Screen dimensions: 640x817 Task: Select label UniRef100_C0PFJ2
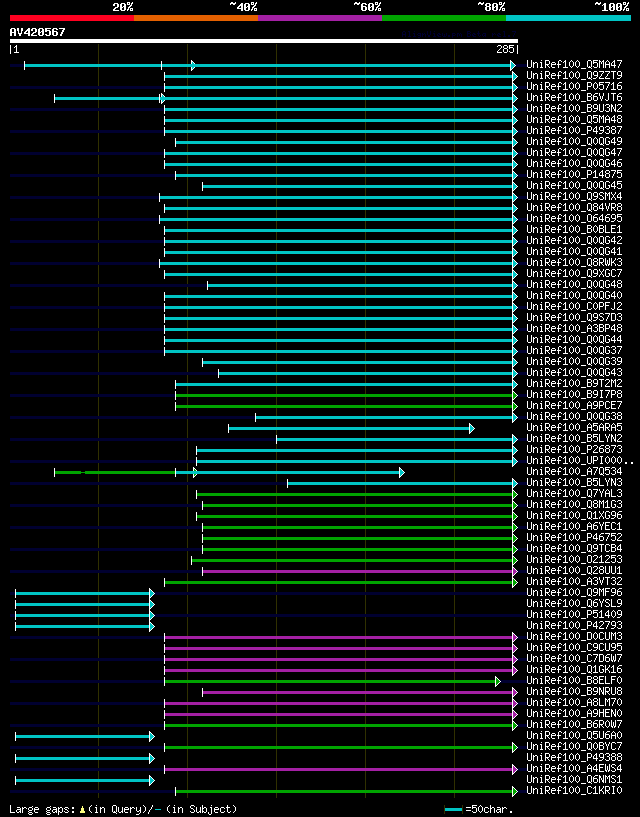tap(574, 306)
